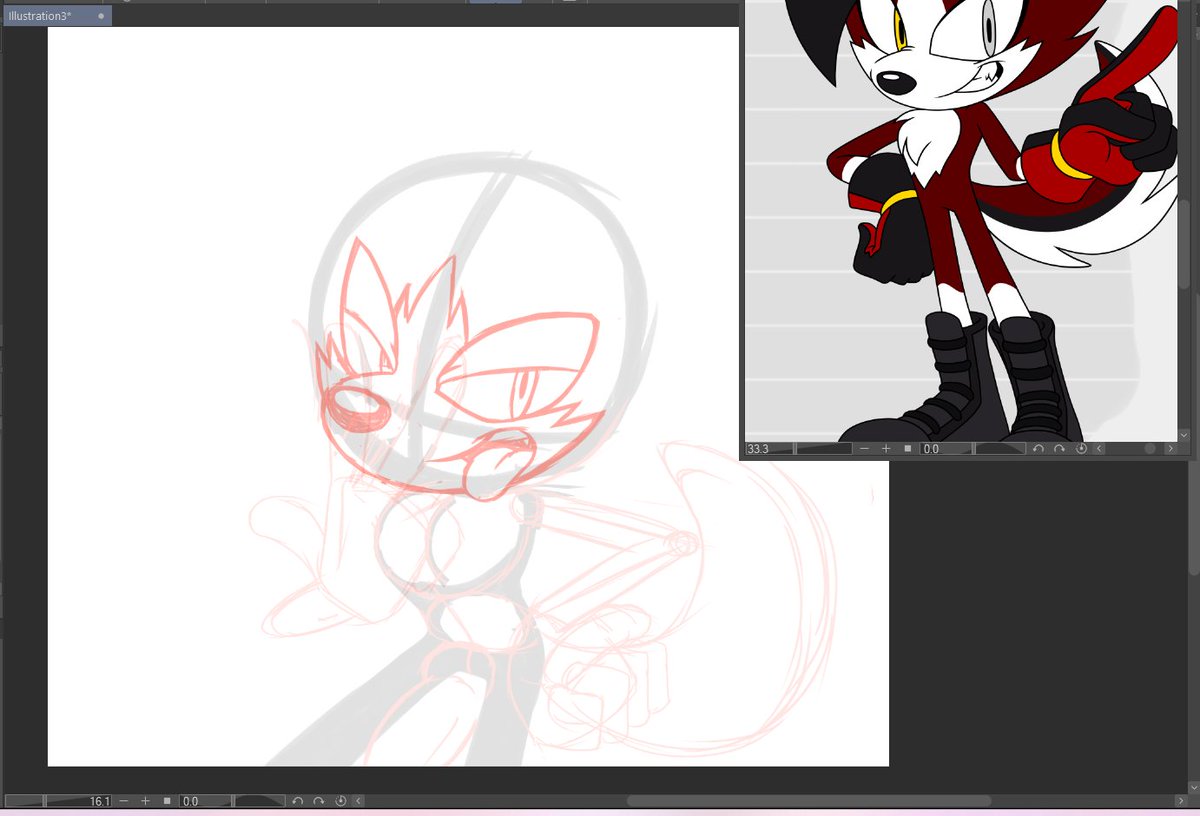Zoom in the reference sub view with plus

point(886,449)
